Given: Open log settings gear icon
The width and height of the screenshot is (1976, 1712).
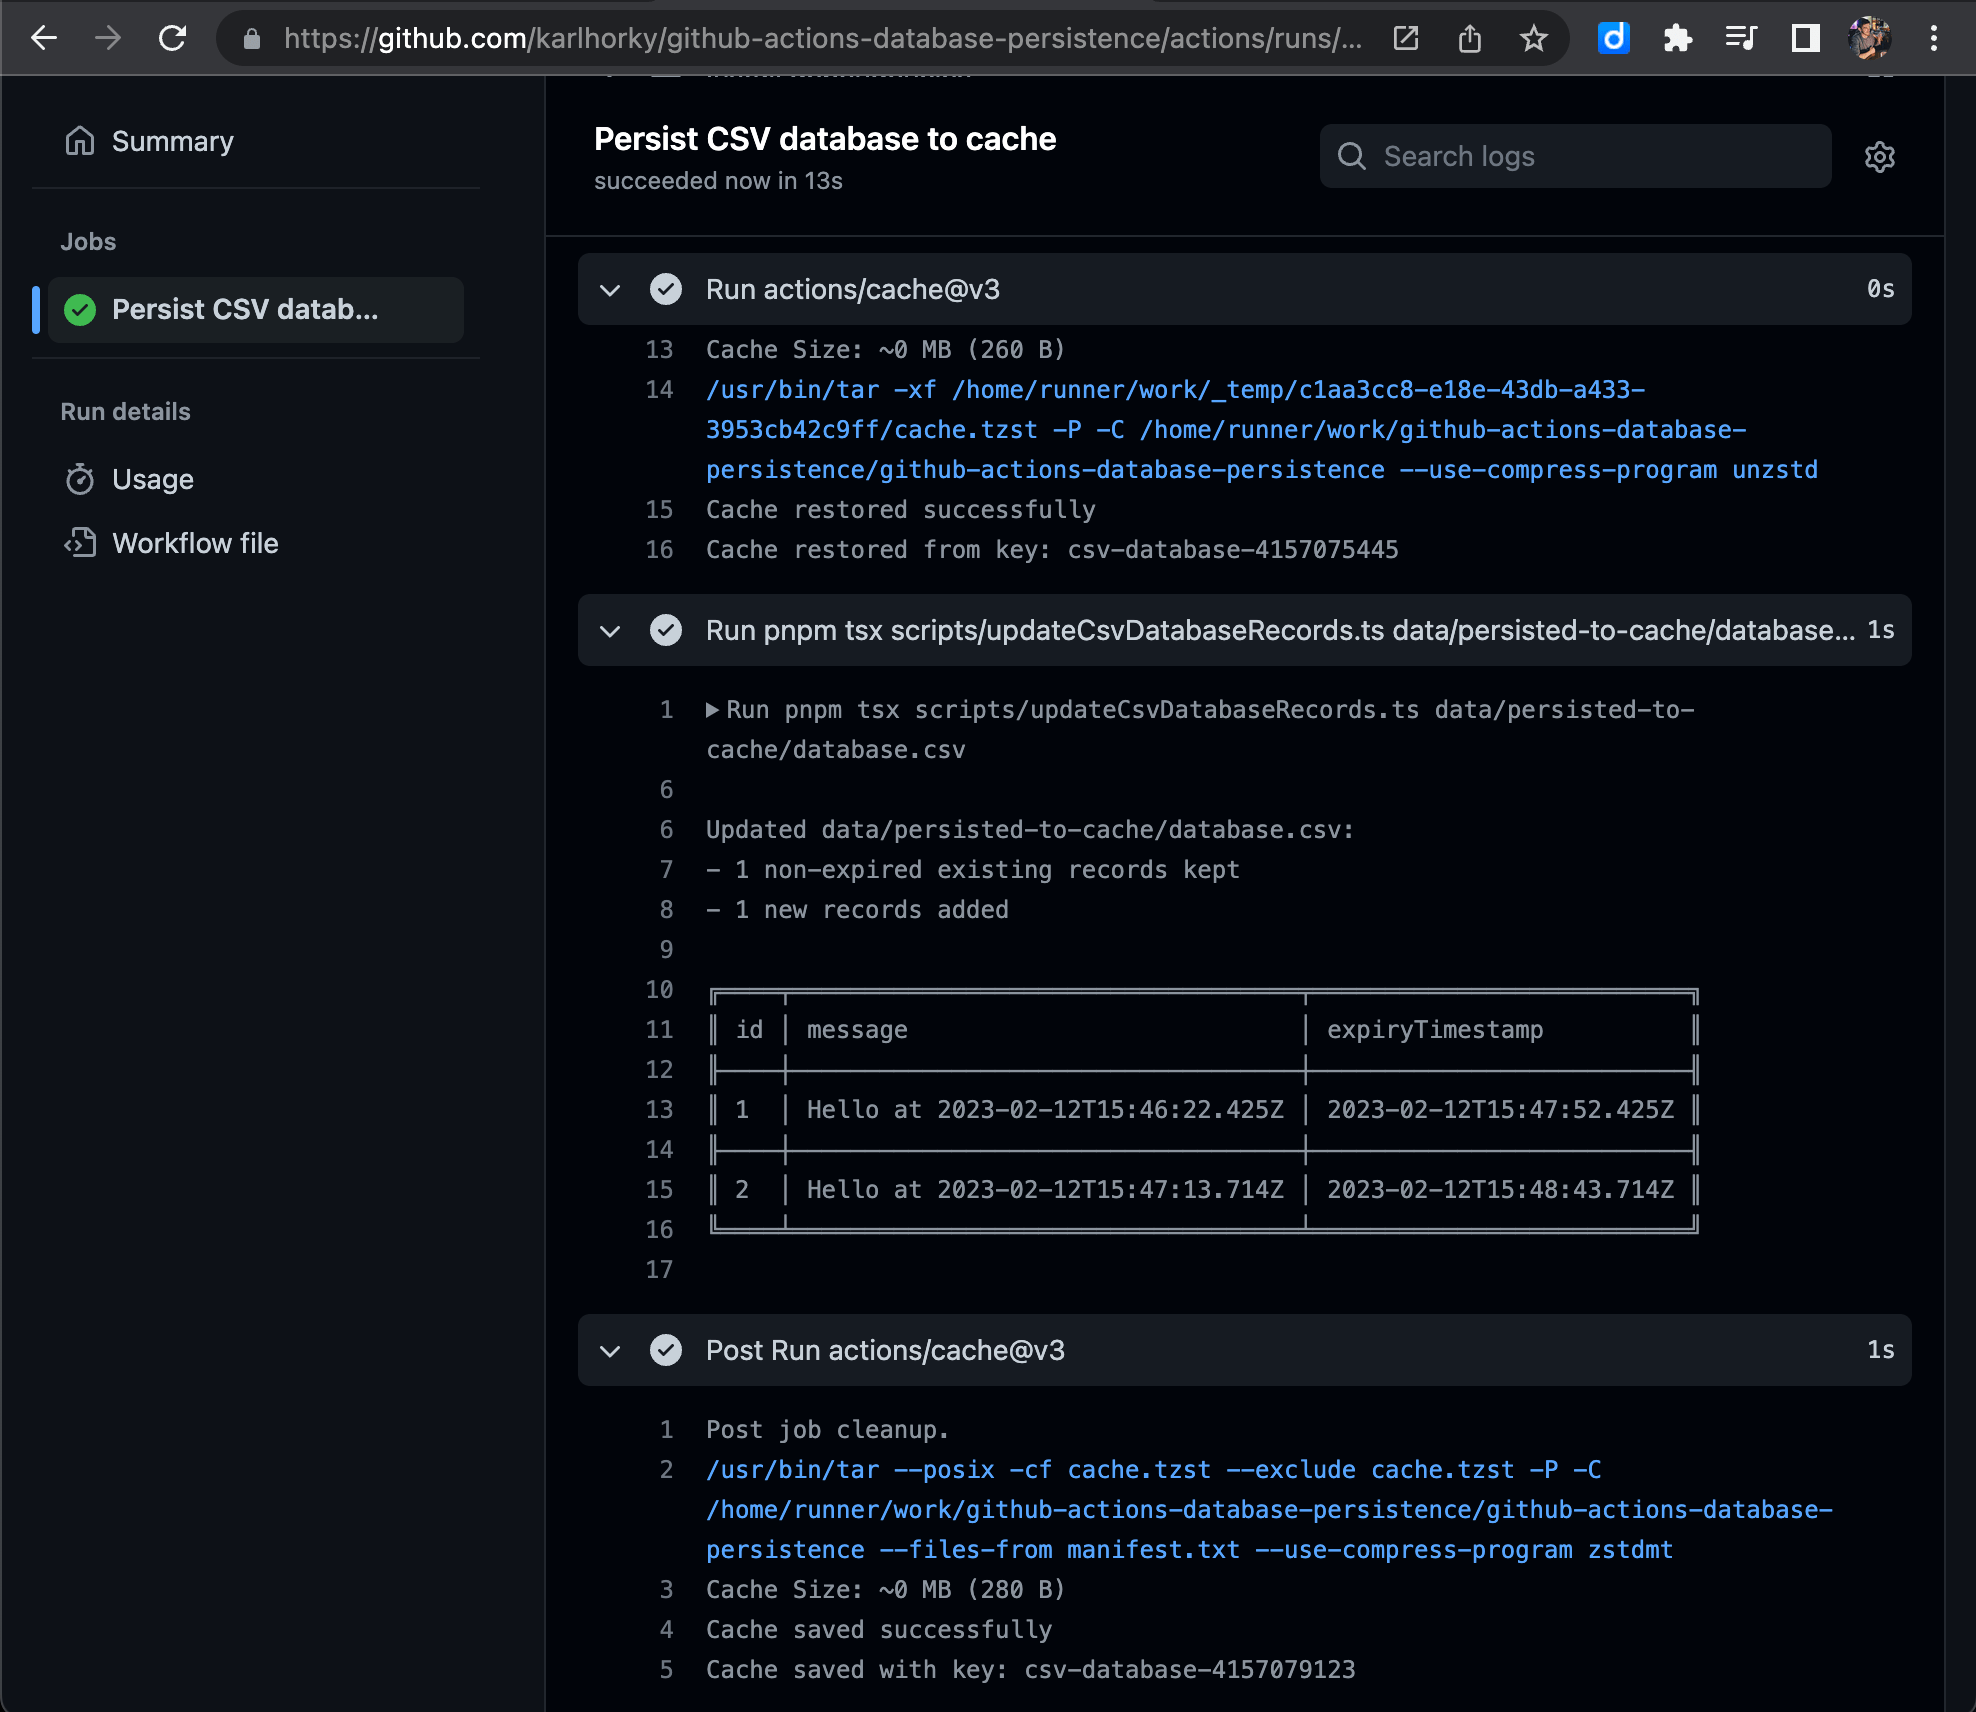Looking at the screenshot, I should coord(1879,157).
